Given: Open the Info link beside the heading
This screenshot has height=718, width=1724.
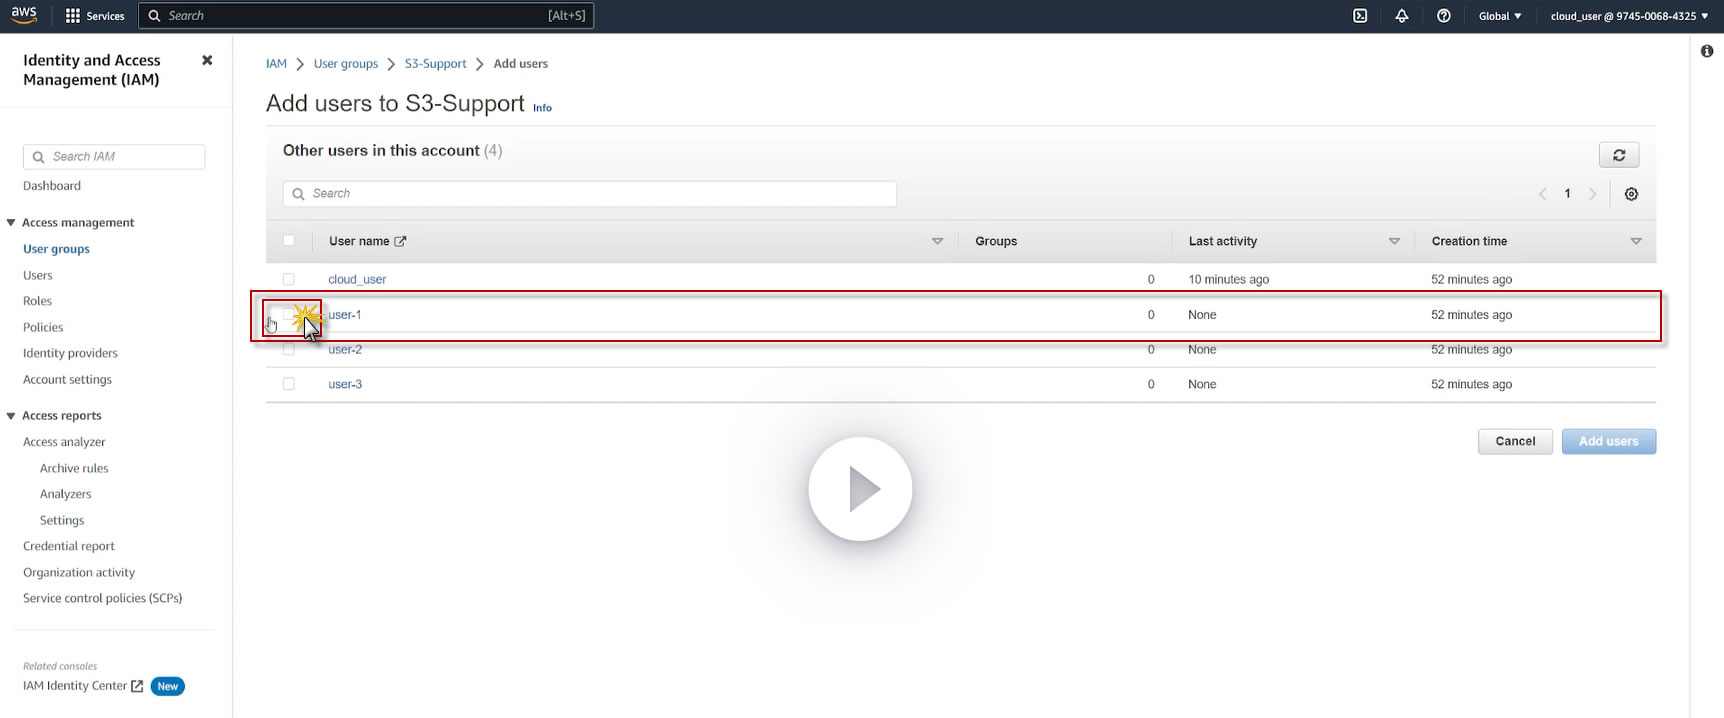Looking at the screenshot, I should pyautogui.click(x=542, y=107).
